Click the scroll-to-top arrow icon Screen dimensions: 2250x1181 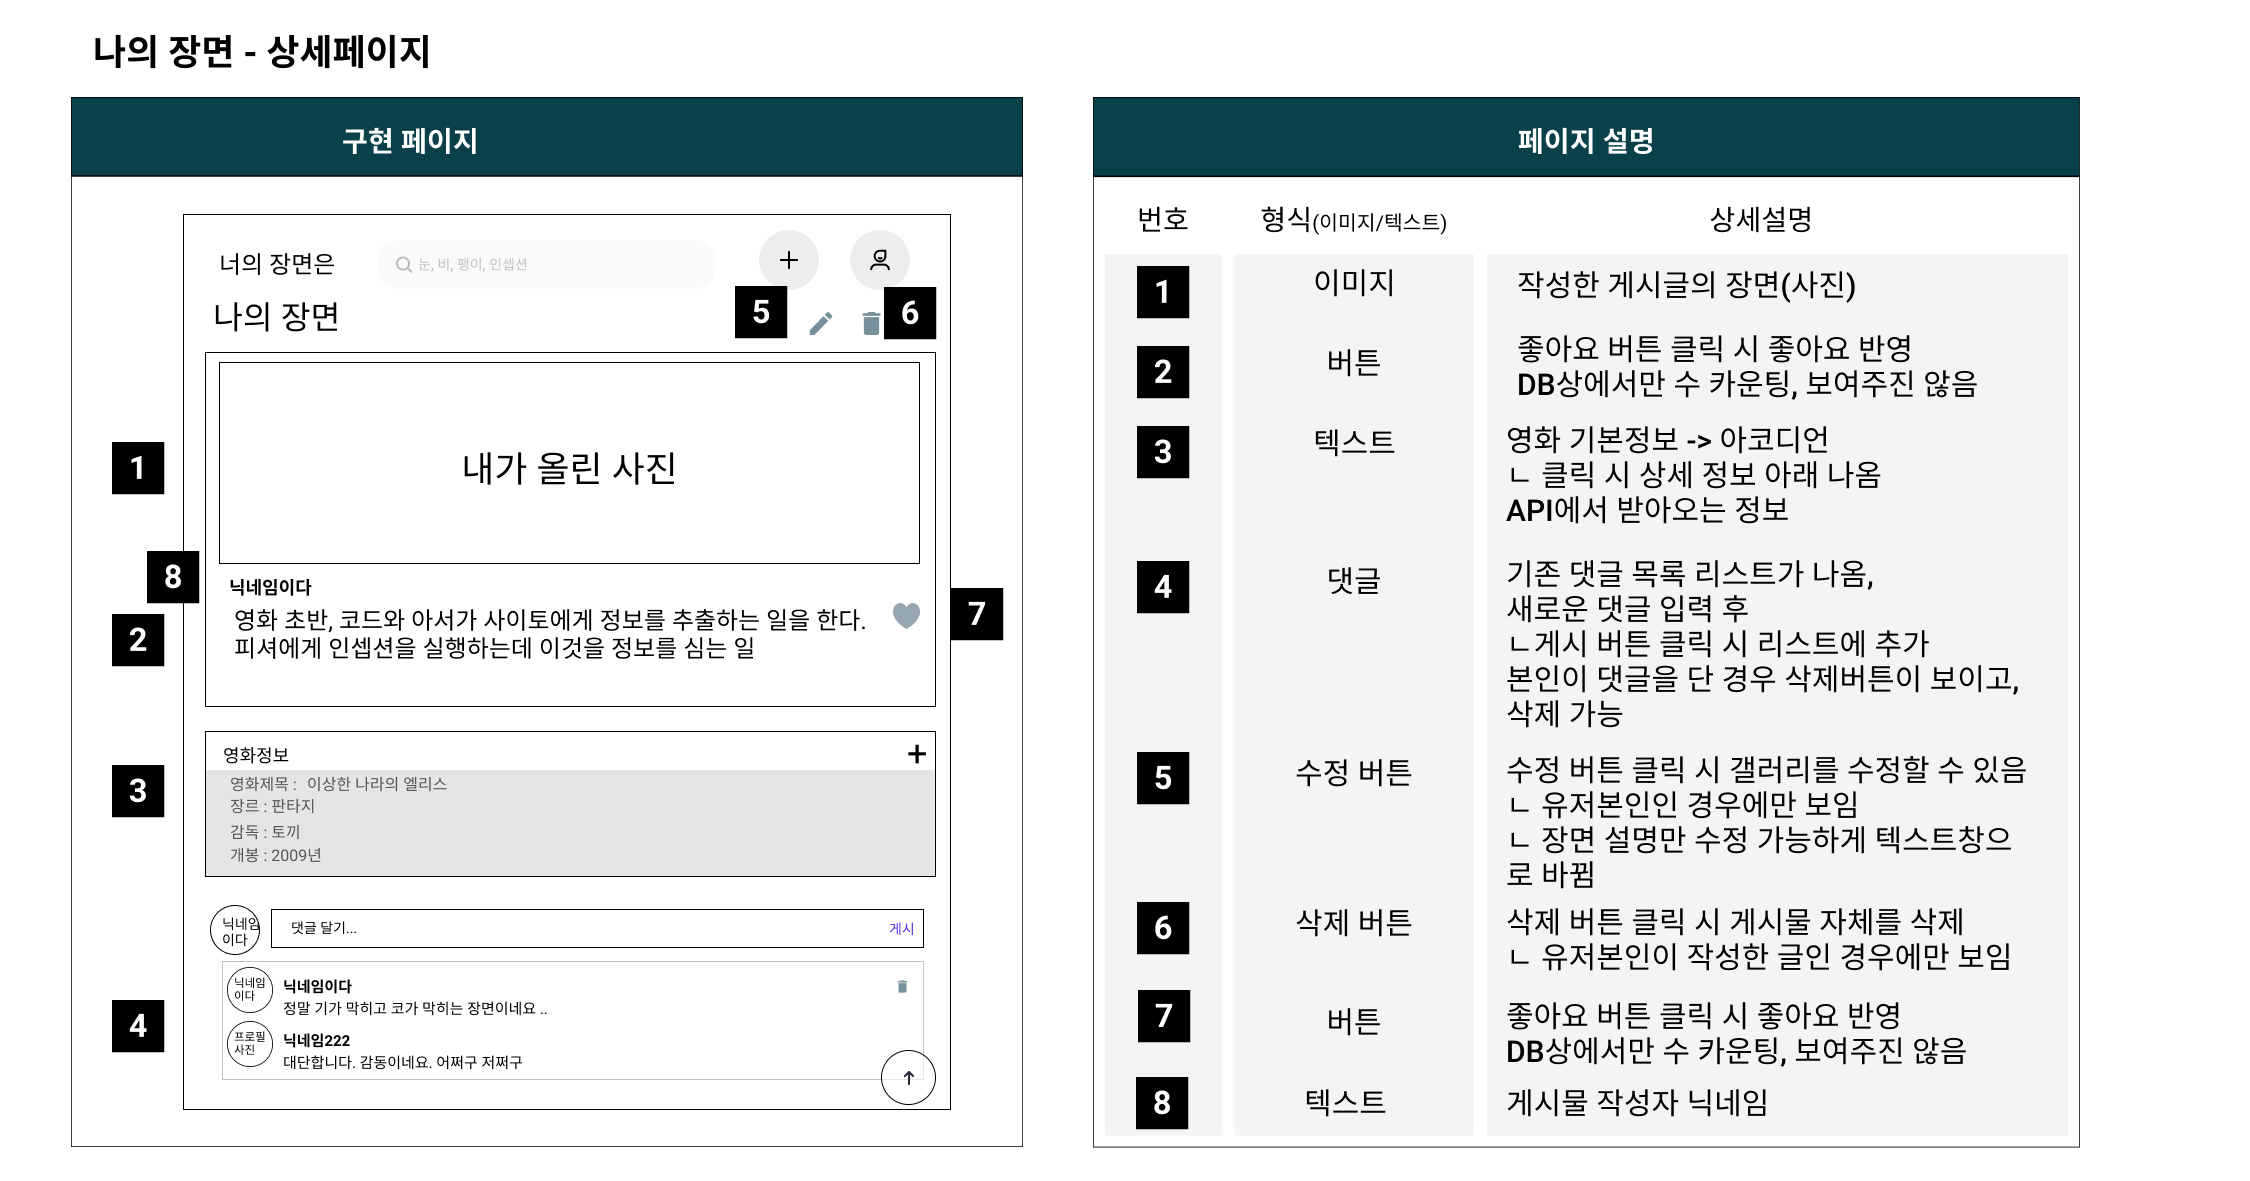(x=907, y=1077)
